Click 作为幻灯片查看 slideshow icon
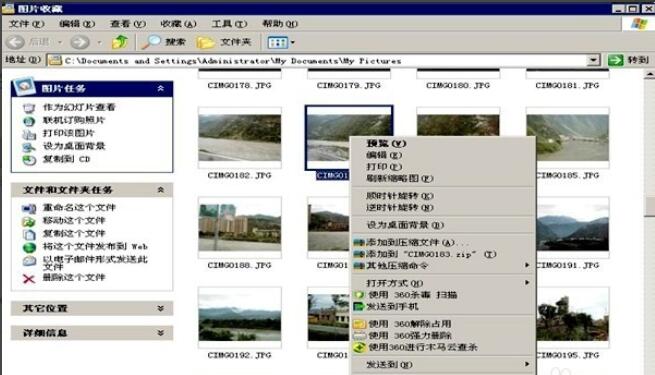This screenshot has height=375, width=655. (x=29, y=108)
